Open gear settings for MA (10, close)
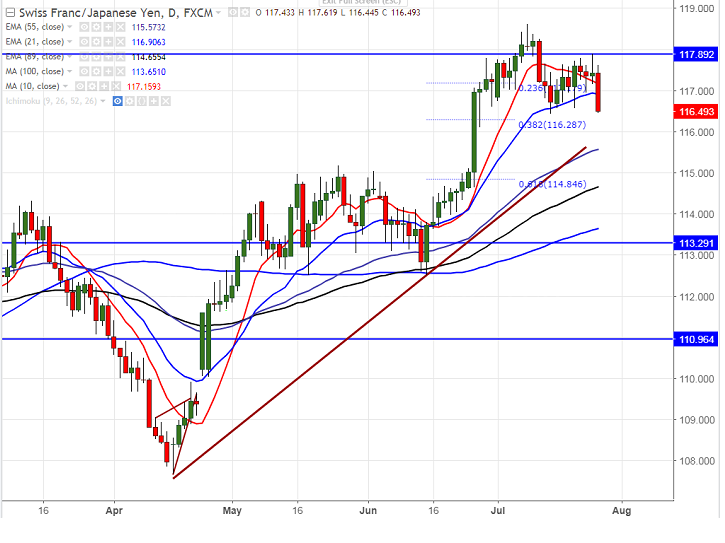The height and width of the screenshot is (543, 725). [92, 86]
